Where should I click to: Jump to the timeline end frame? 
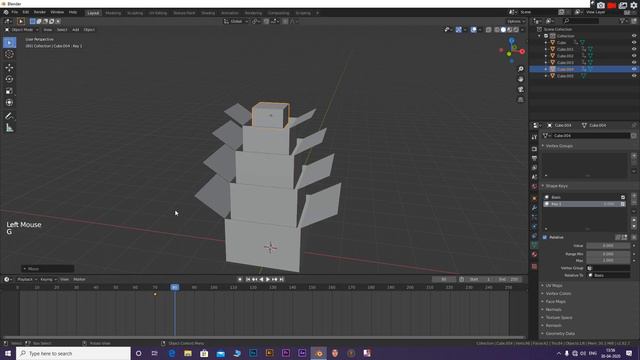point(281,280)
